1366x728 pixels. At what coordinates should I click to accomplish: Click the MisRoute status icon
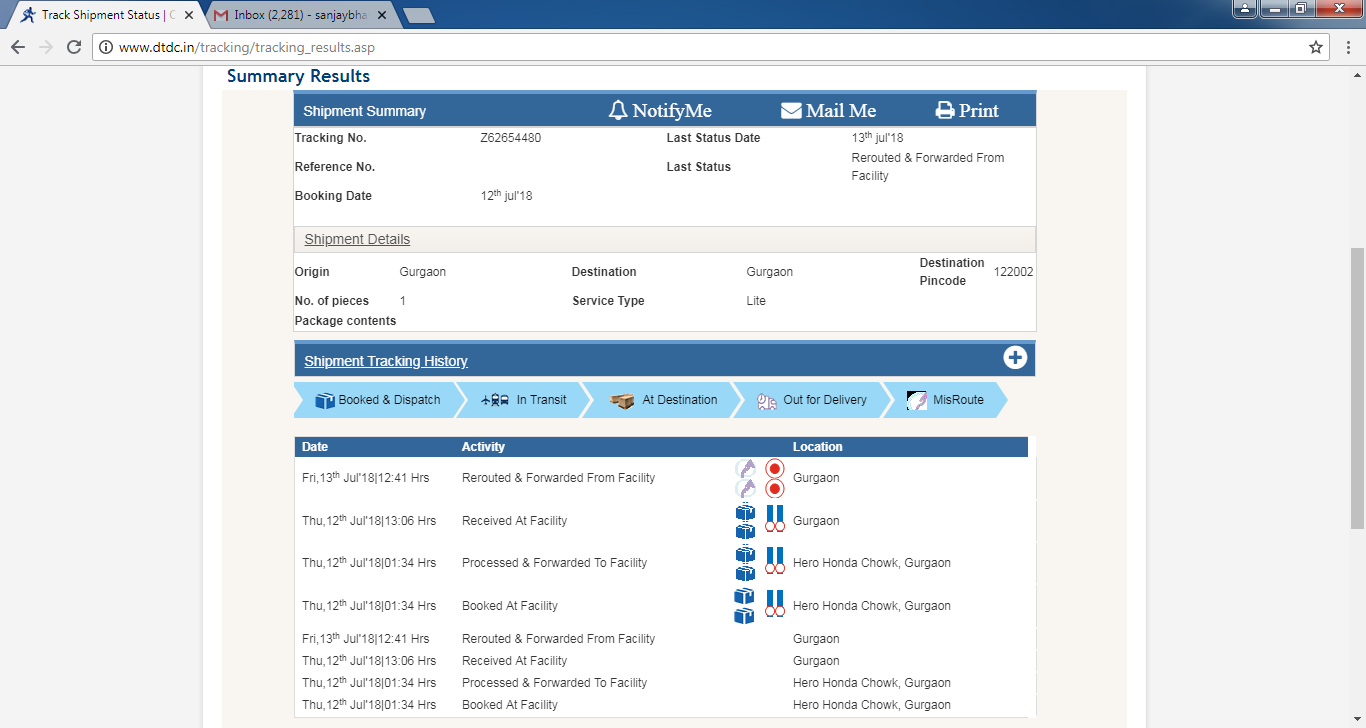pyautogui.click(x=917, y=400)
